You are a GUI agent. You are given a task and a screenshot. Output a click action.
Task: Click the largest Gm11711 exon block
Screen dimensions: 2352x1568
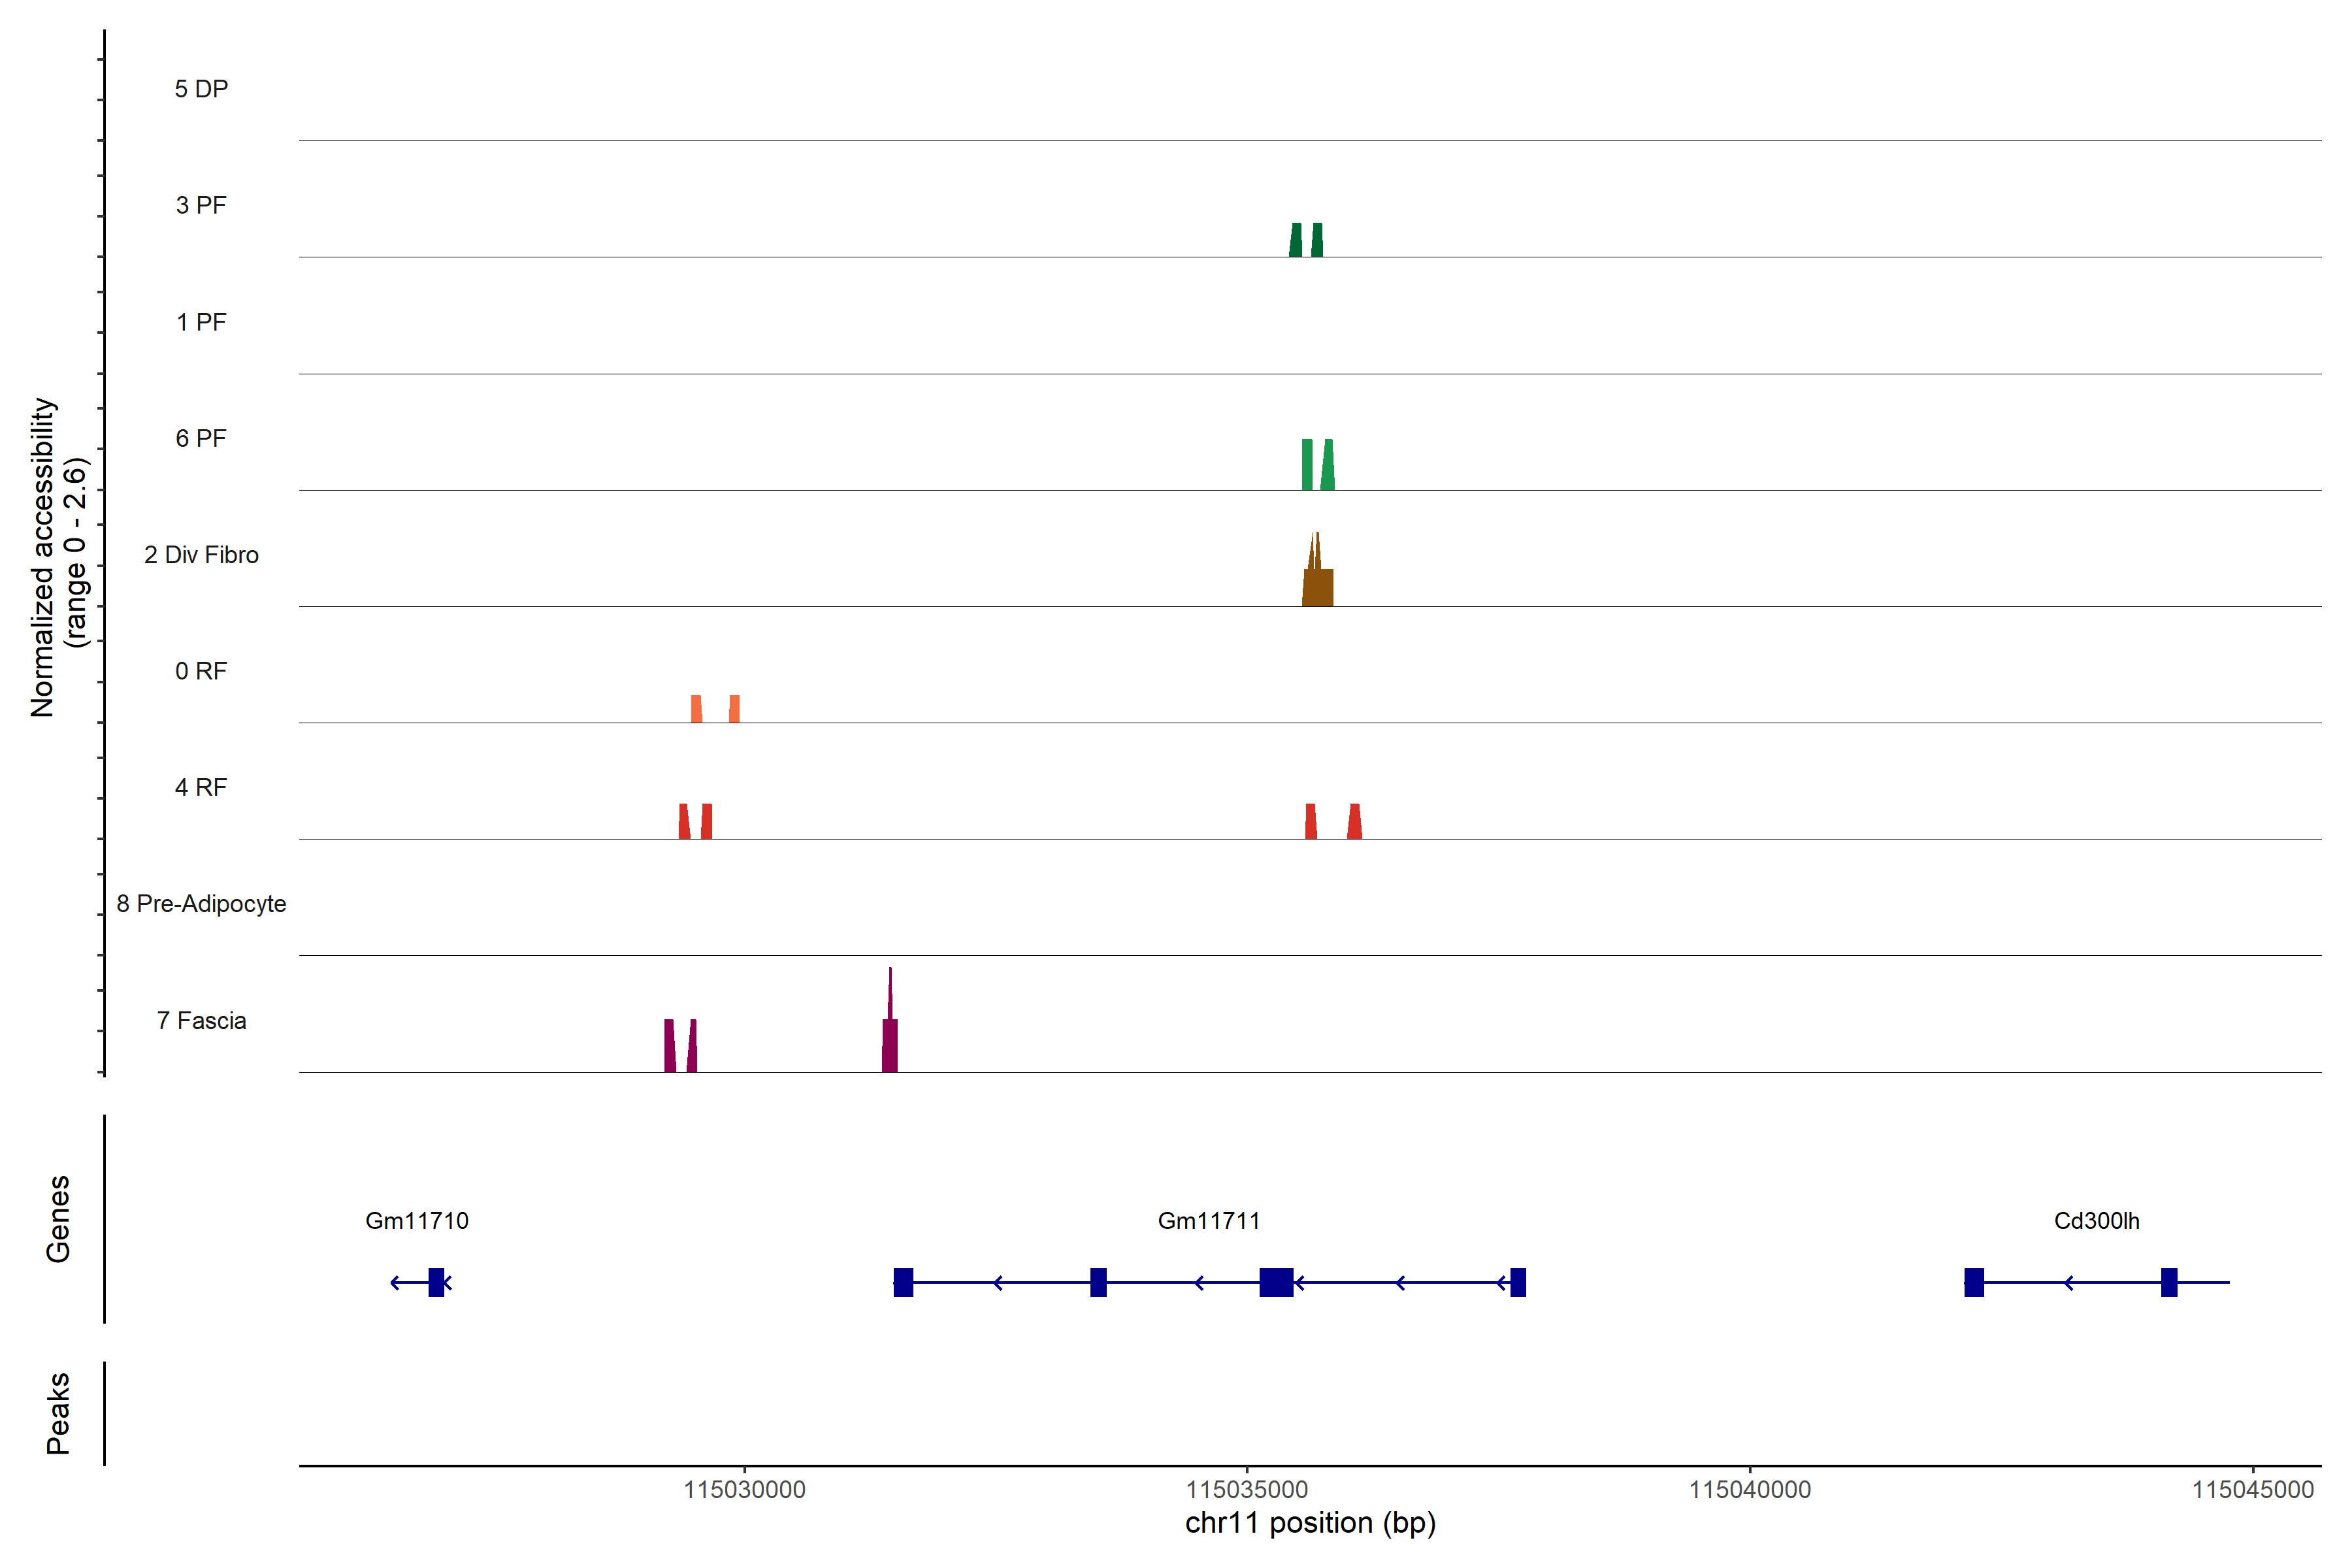pos(1276,1282)
